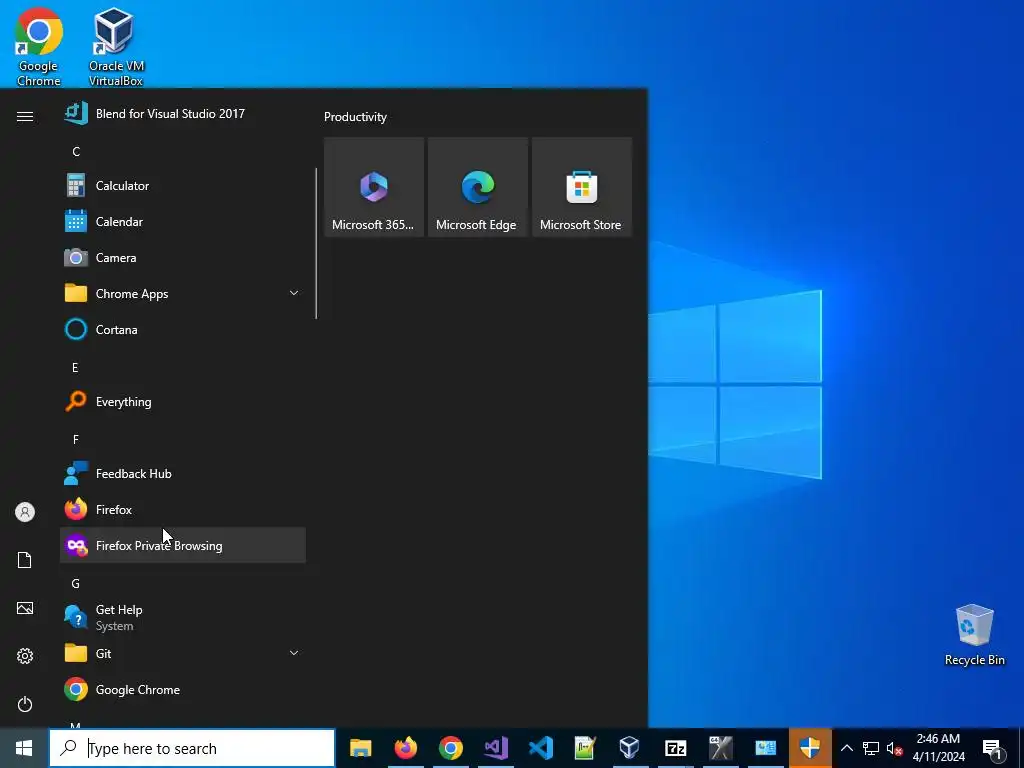This screenshot has height=768, width=1024.
Task: Jump to letter G section header
Action: 76,583
